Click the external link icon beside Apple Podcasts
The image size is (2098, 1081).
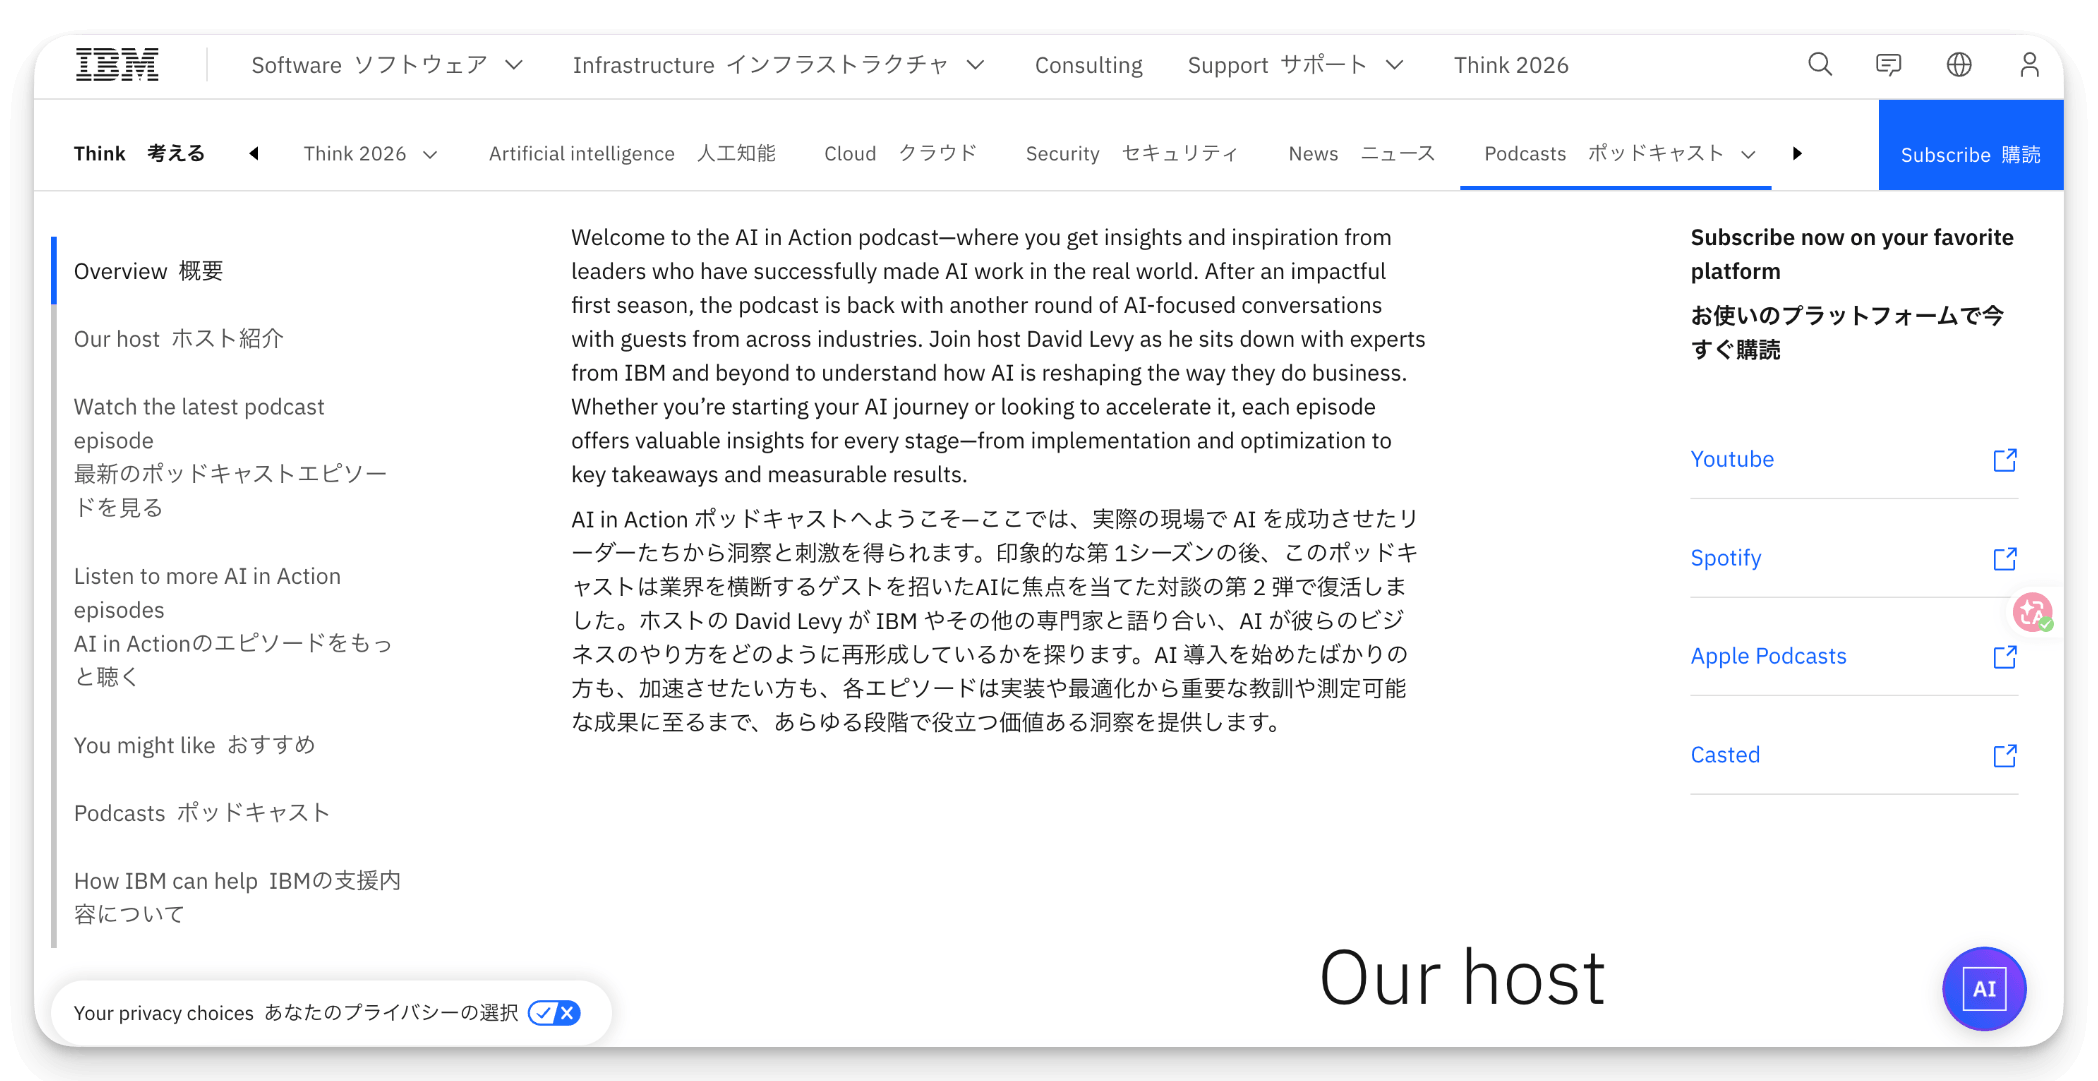[2005, 657]
